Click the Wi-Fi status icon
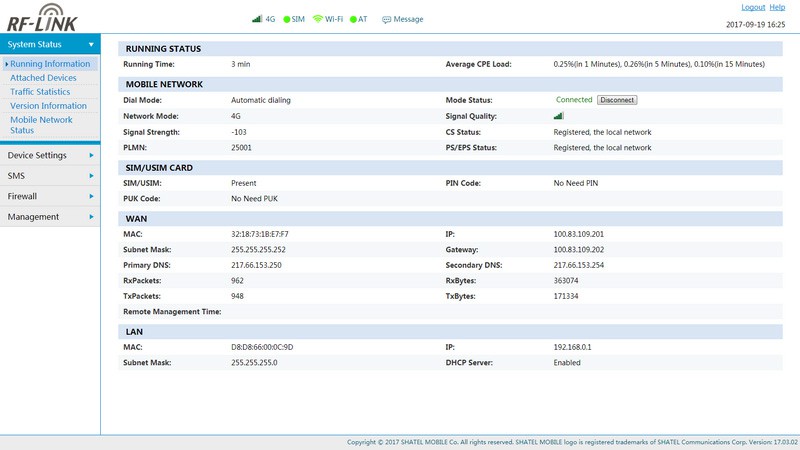 click(318, 19)
